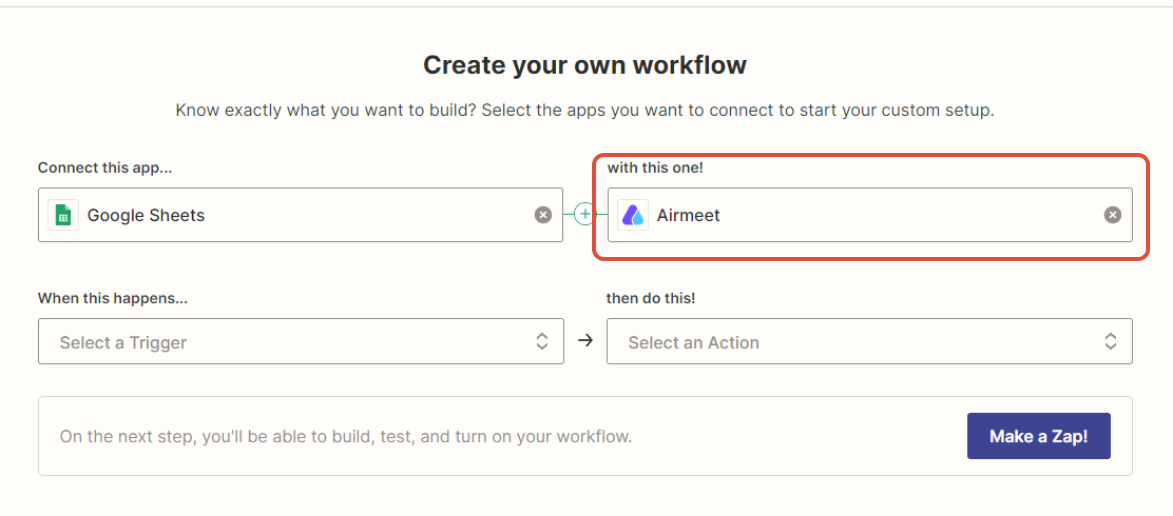Clear the Google Sheets app selection

(543, 215)
